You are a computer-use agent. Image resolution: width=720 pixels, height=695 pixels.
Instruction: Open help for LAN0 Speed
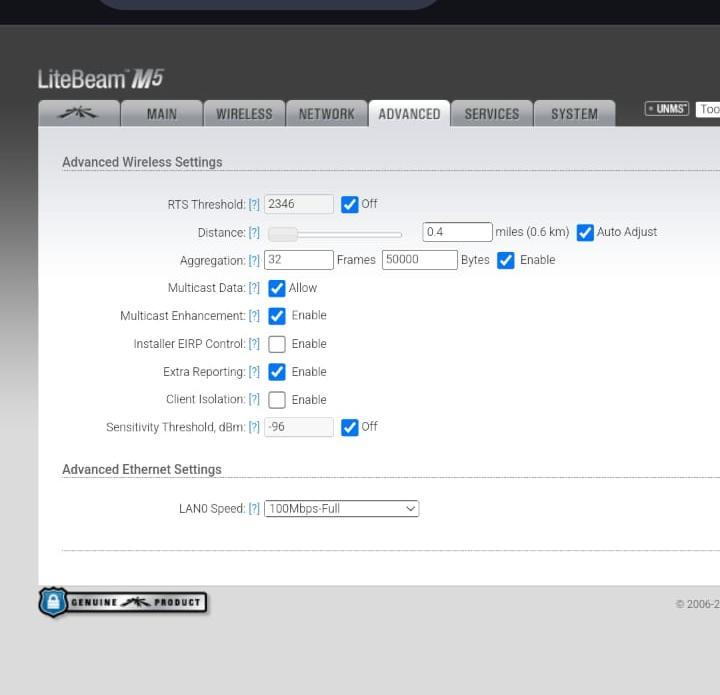point(254,509)
